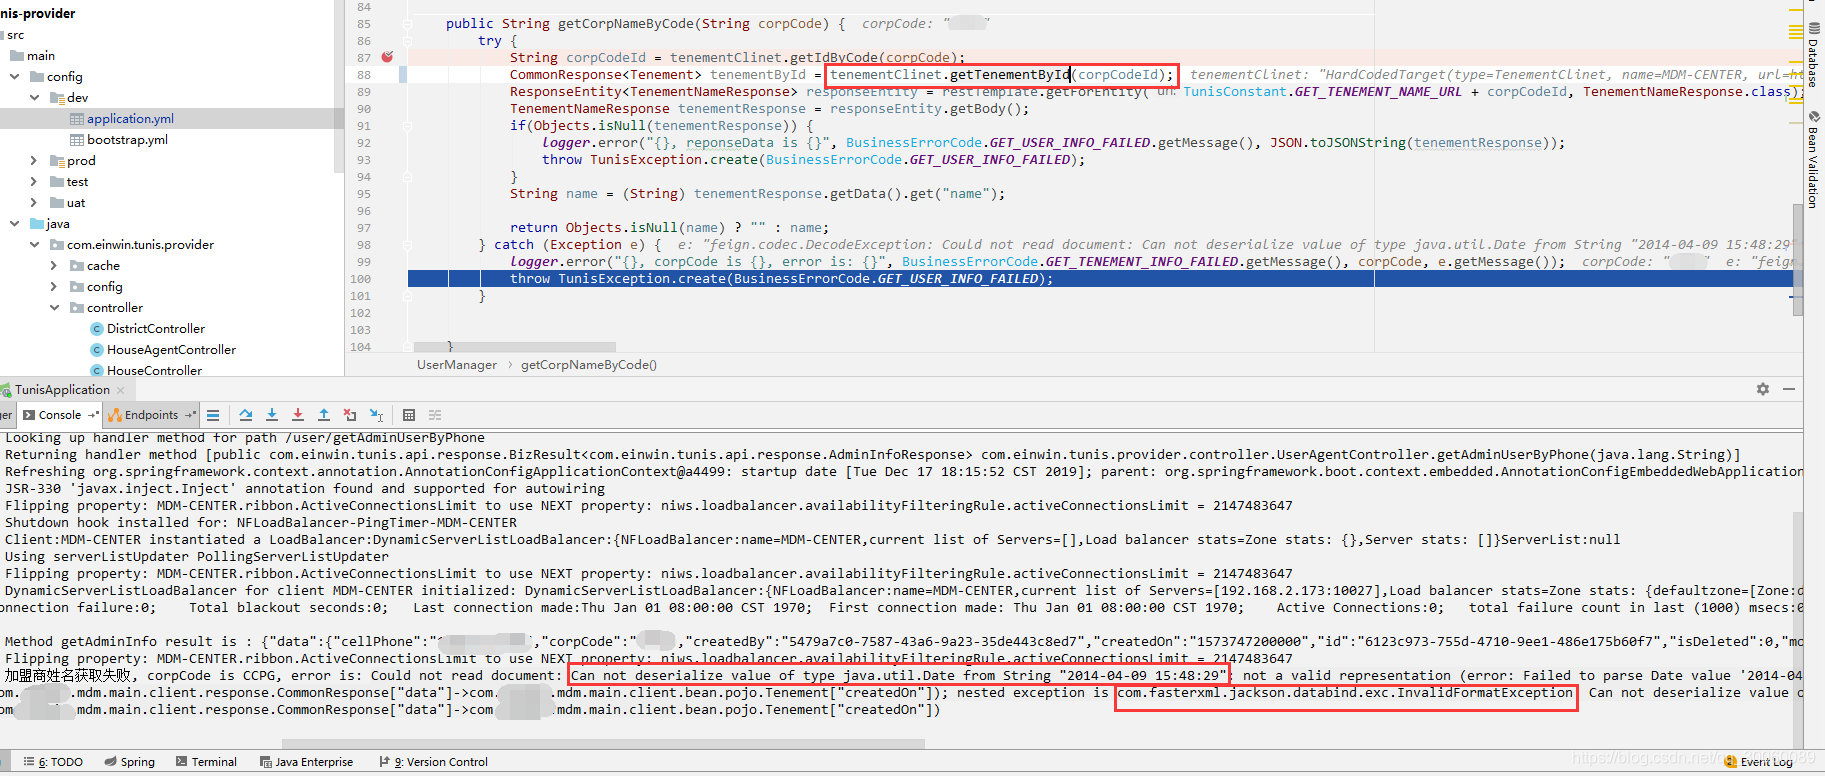The height and width of the screenshot is (776, 1825).
Task: Toggle the breakpoint on line 87
Action: 387,57
